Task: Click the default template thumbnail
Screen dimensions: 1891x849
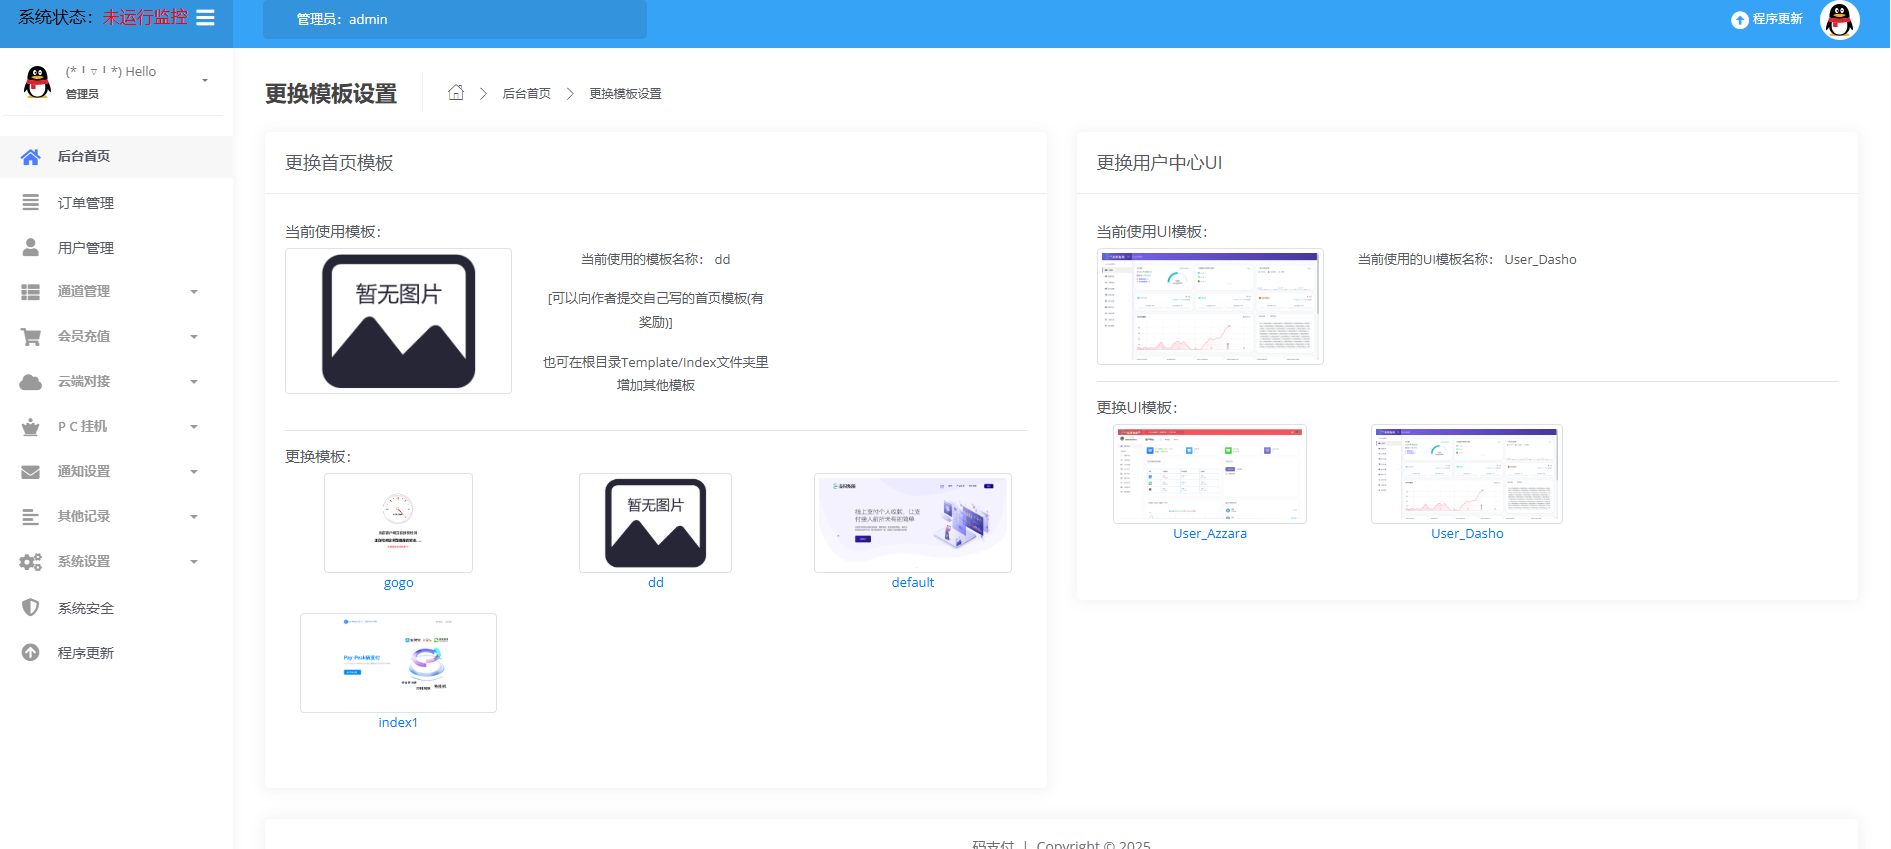Action: tap(912, 523)
